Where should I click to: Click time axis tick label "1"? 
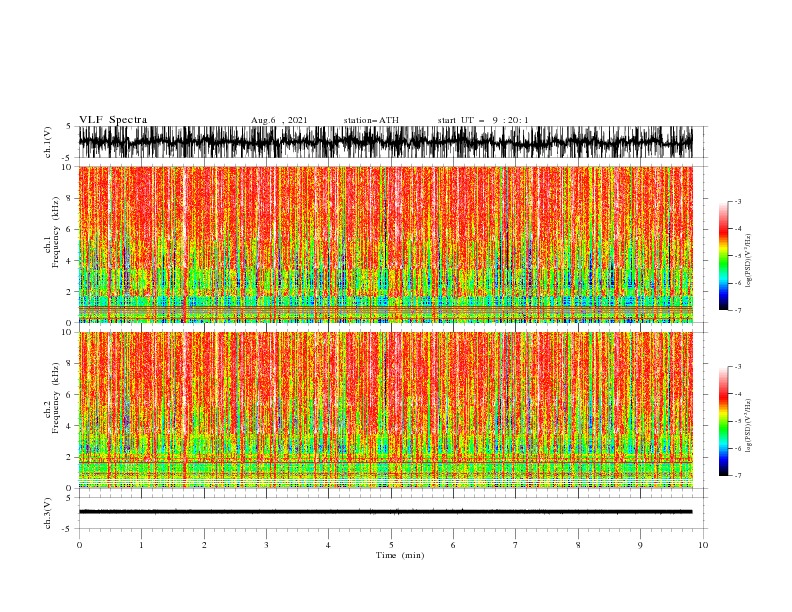click(141, 545)
